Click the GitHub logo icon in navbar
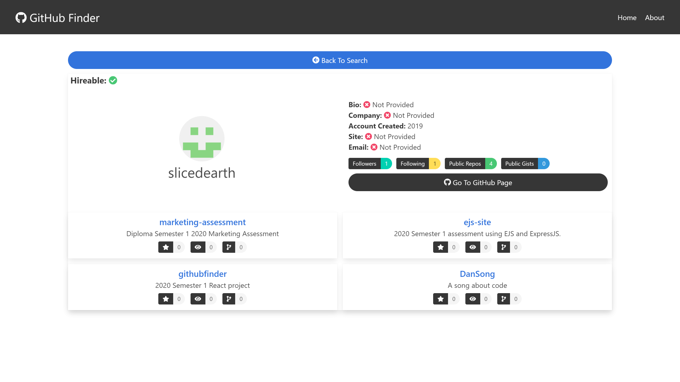Viewport: 680px width, 382px height. (21, 18)
